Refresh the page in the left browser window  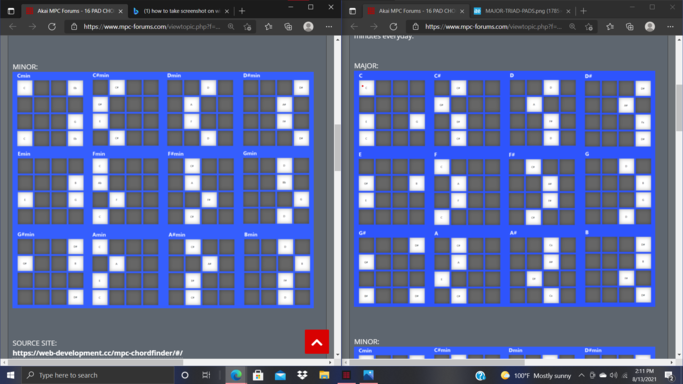(52, 27)
